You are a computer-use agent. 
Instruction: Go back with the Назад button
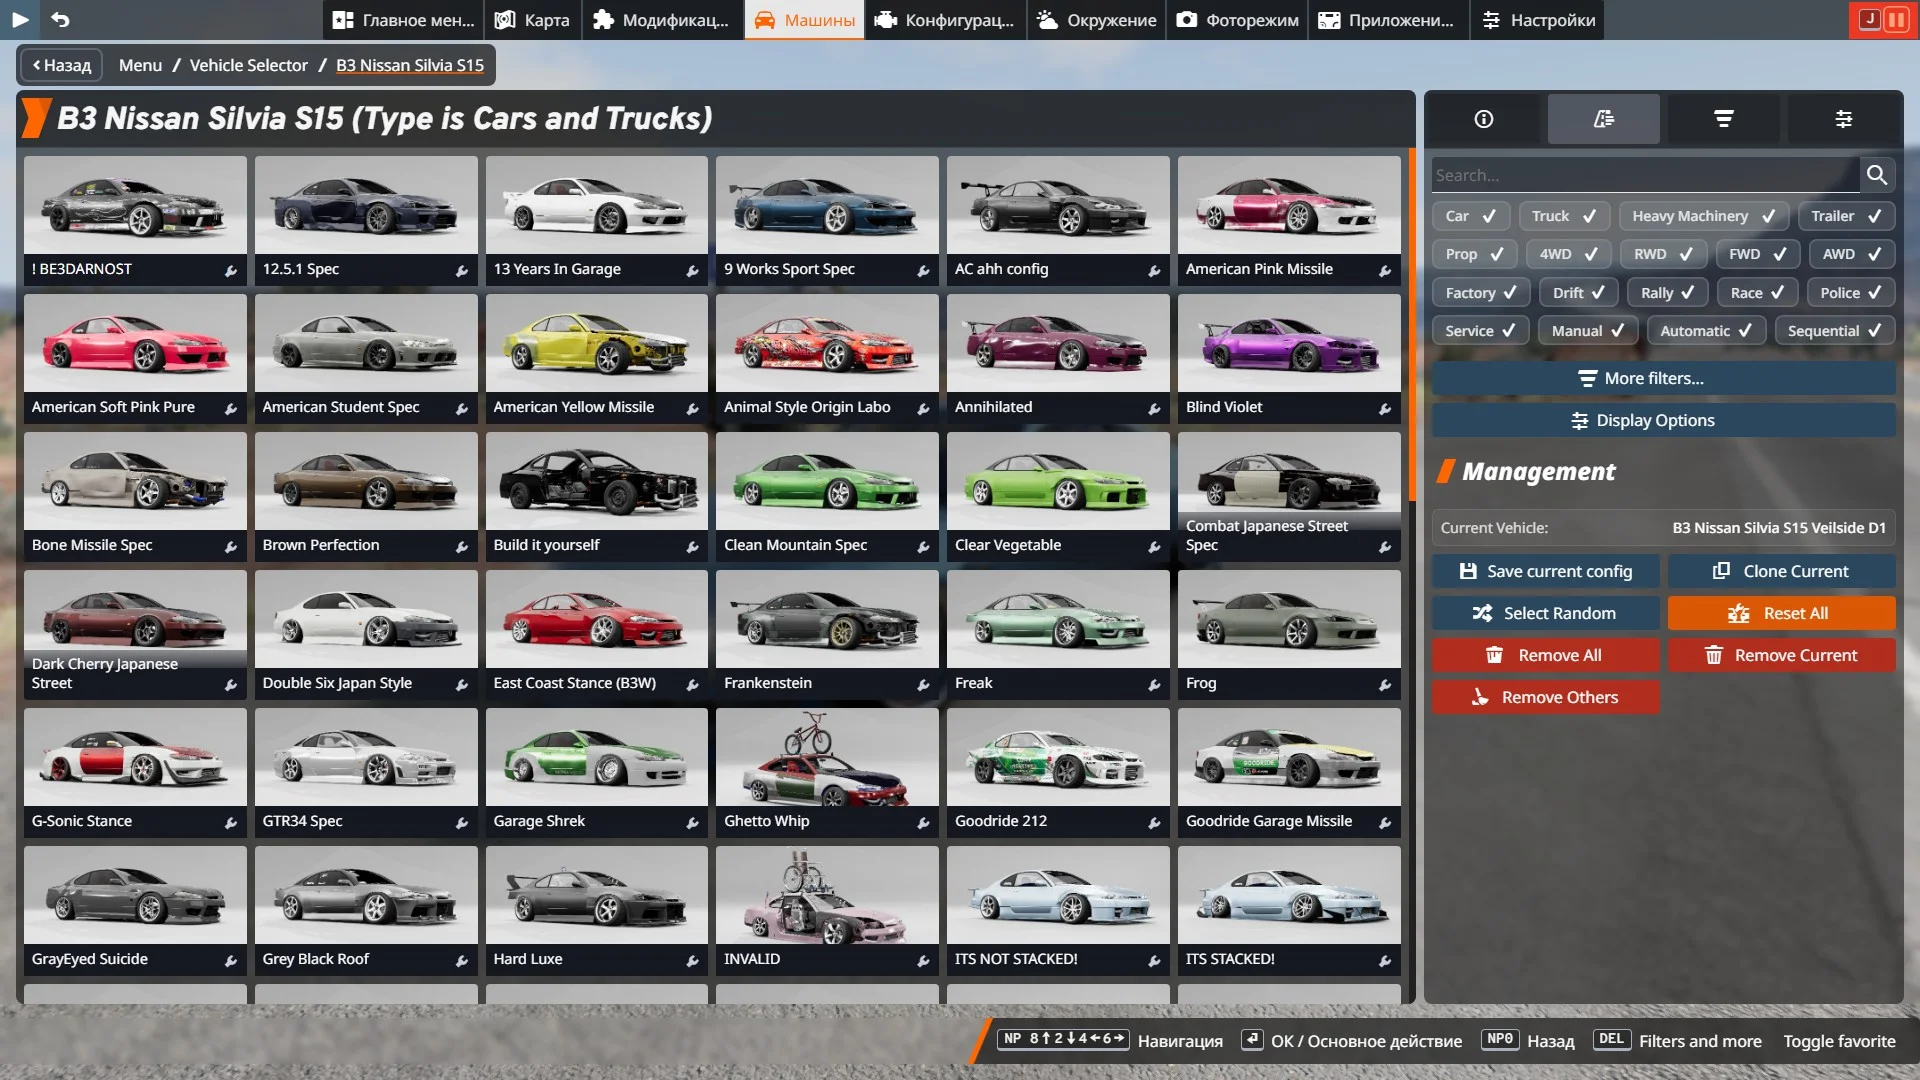point(62,65)
